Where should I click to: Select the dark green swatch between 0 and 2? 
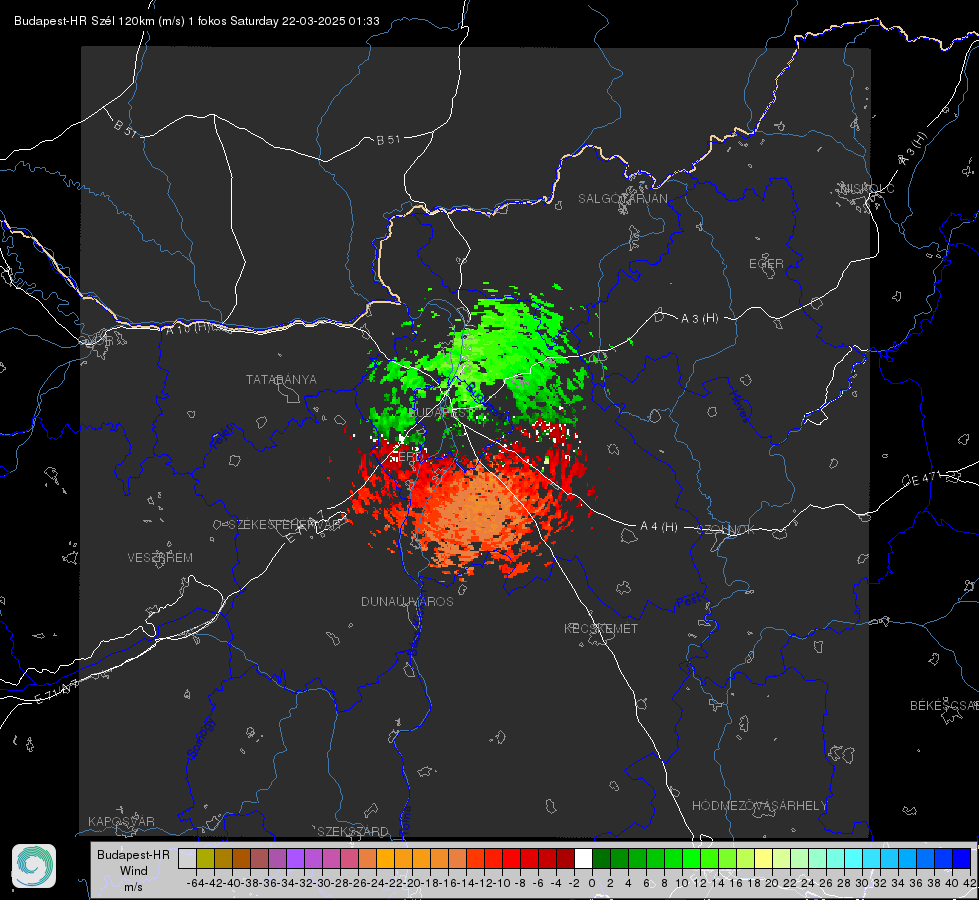click(x=601, y=858)
